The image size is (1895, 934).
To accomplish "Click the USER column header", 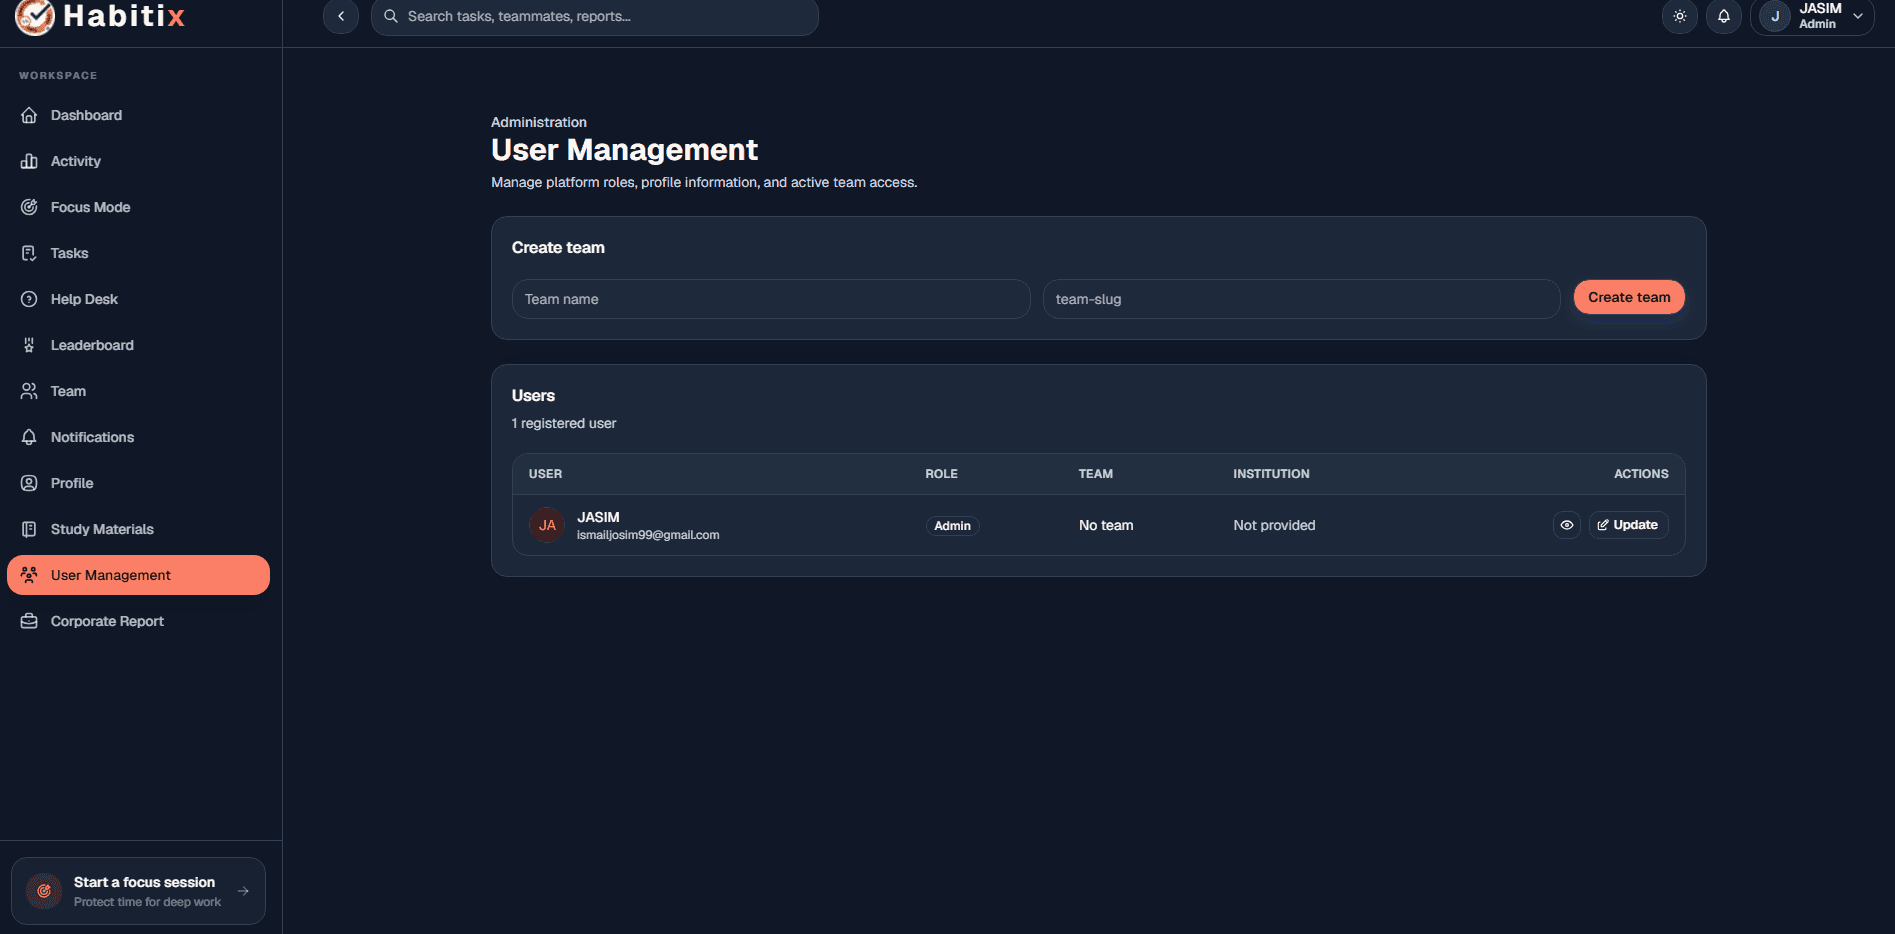I will [545, 474].
